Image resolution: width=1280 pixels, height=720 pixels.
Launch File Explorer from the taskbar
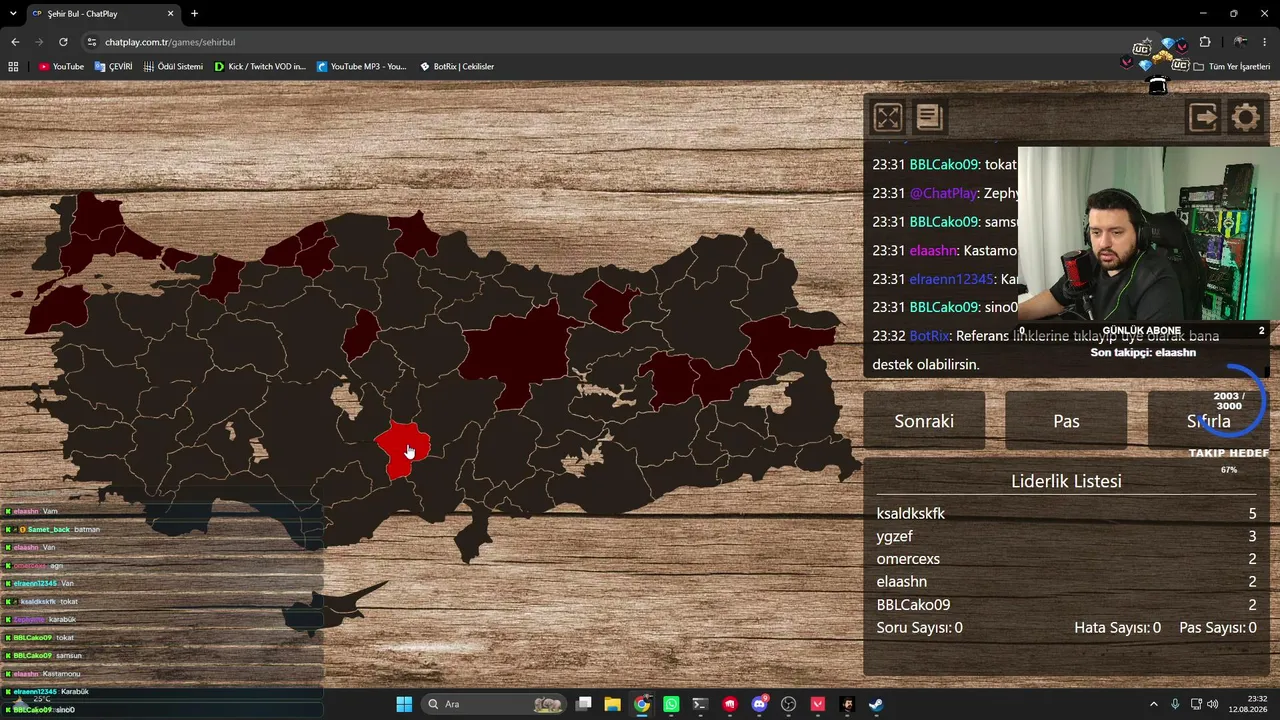click(x=613, y=704)
